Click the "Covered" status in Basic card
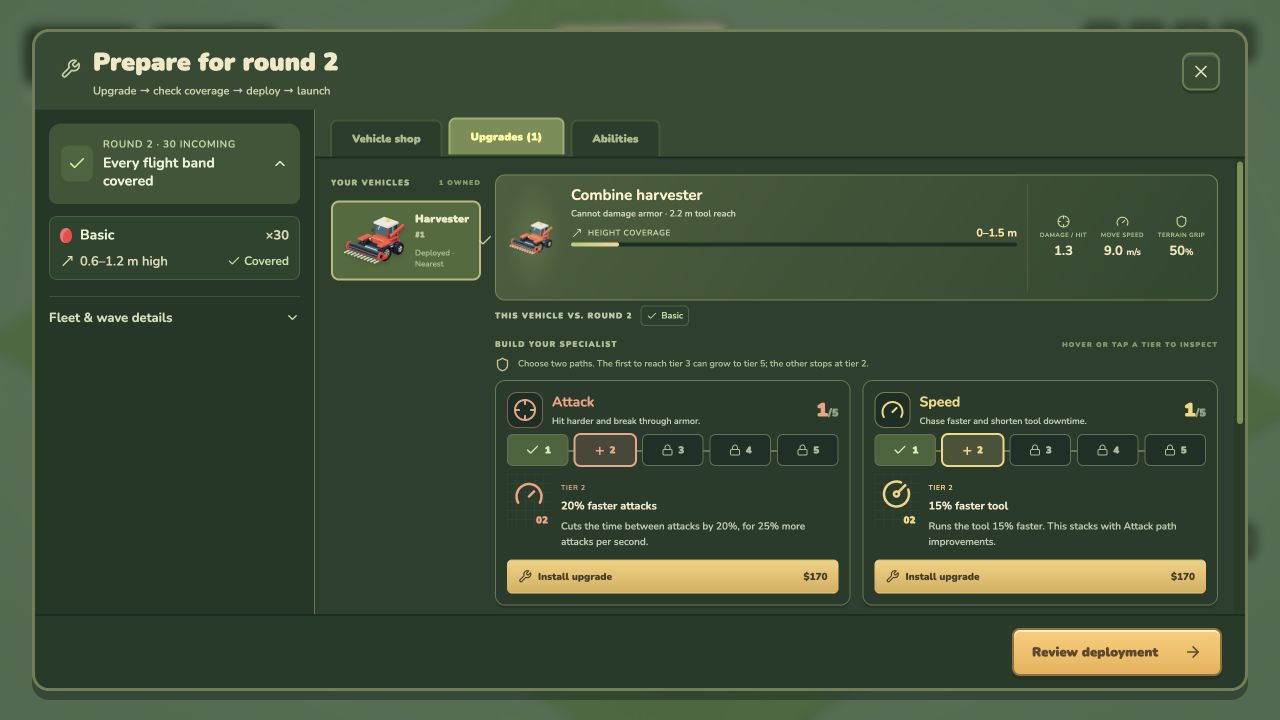Viewport: 1280px width, 720px height. click(258, 261)
